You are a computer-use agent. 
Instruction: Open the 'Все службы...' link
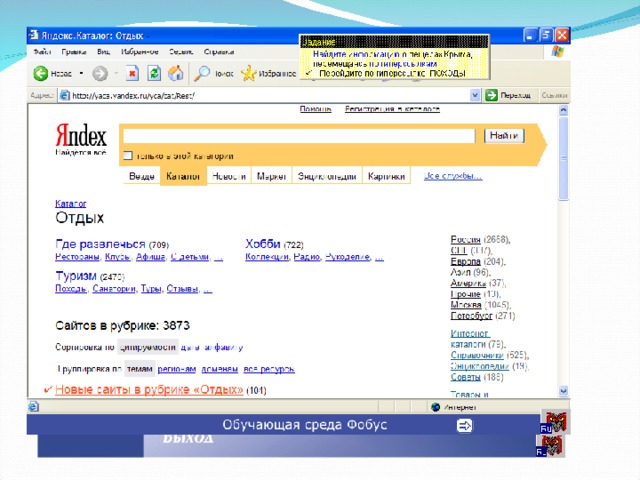coord(453,176)
